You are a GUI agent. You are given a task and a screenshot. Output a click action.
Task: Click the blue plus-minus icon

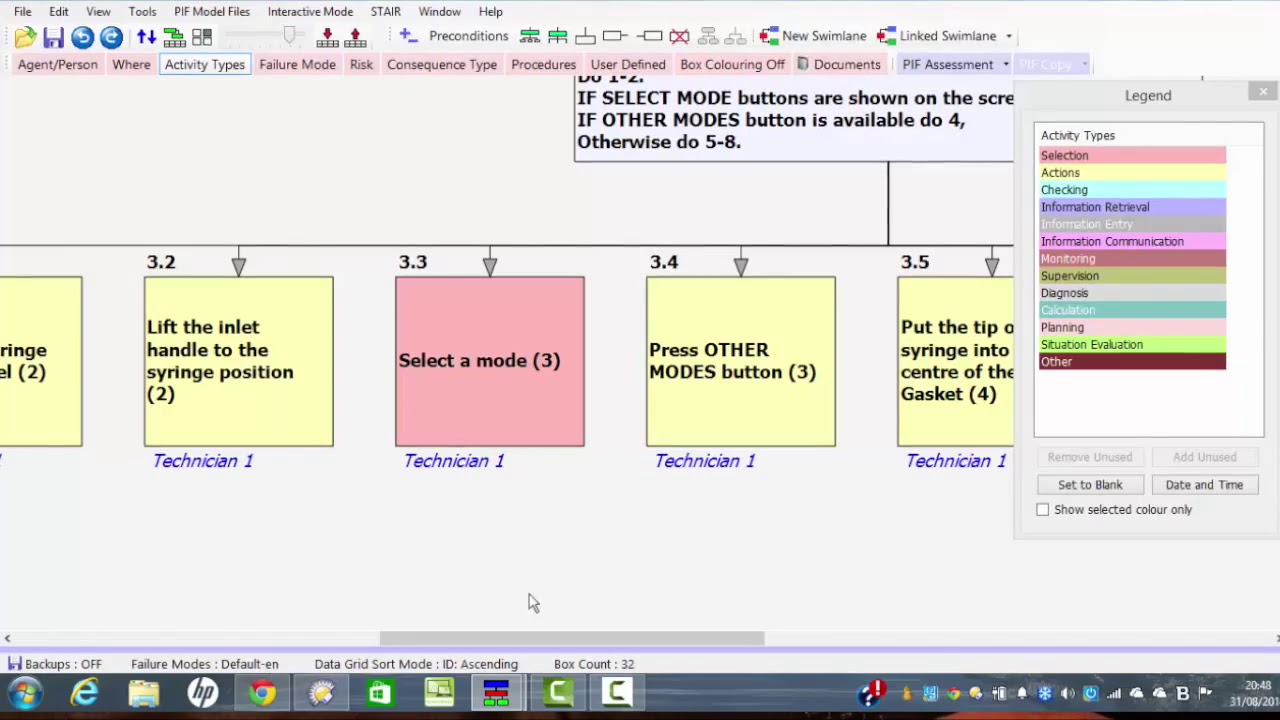(407, 36)
